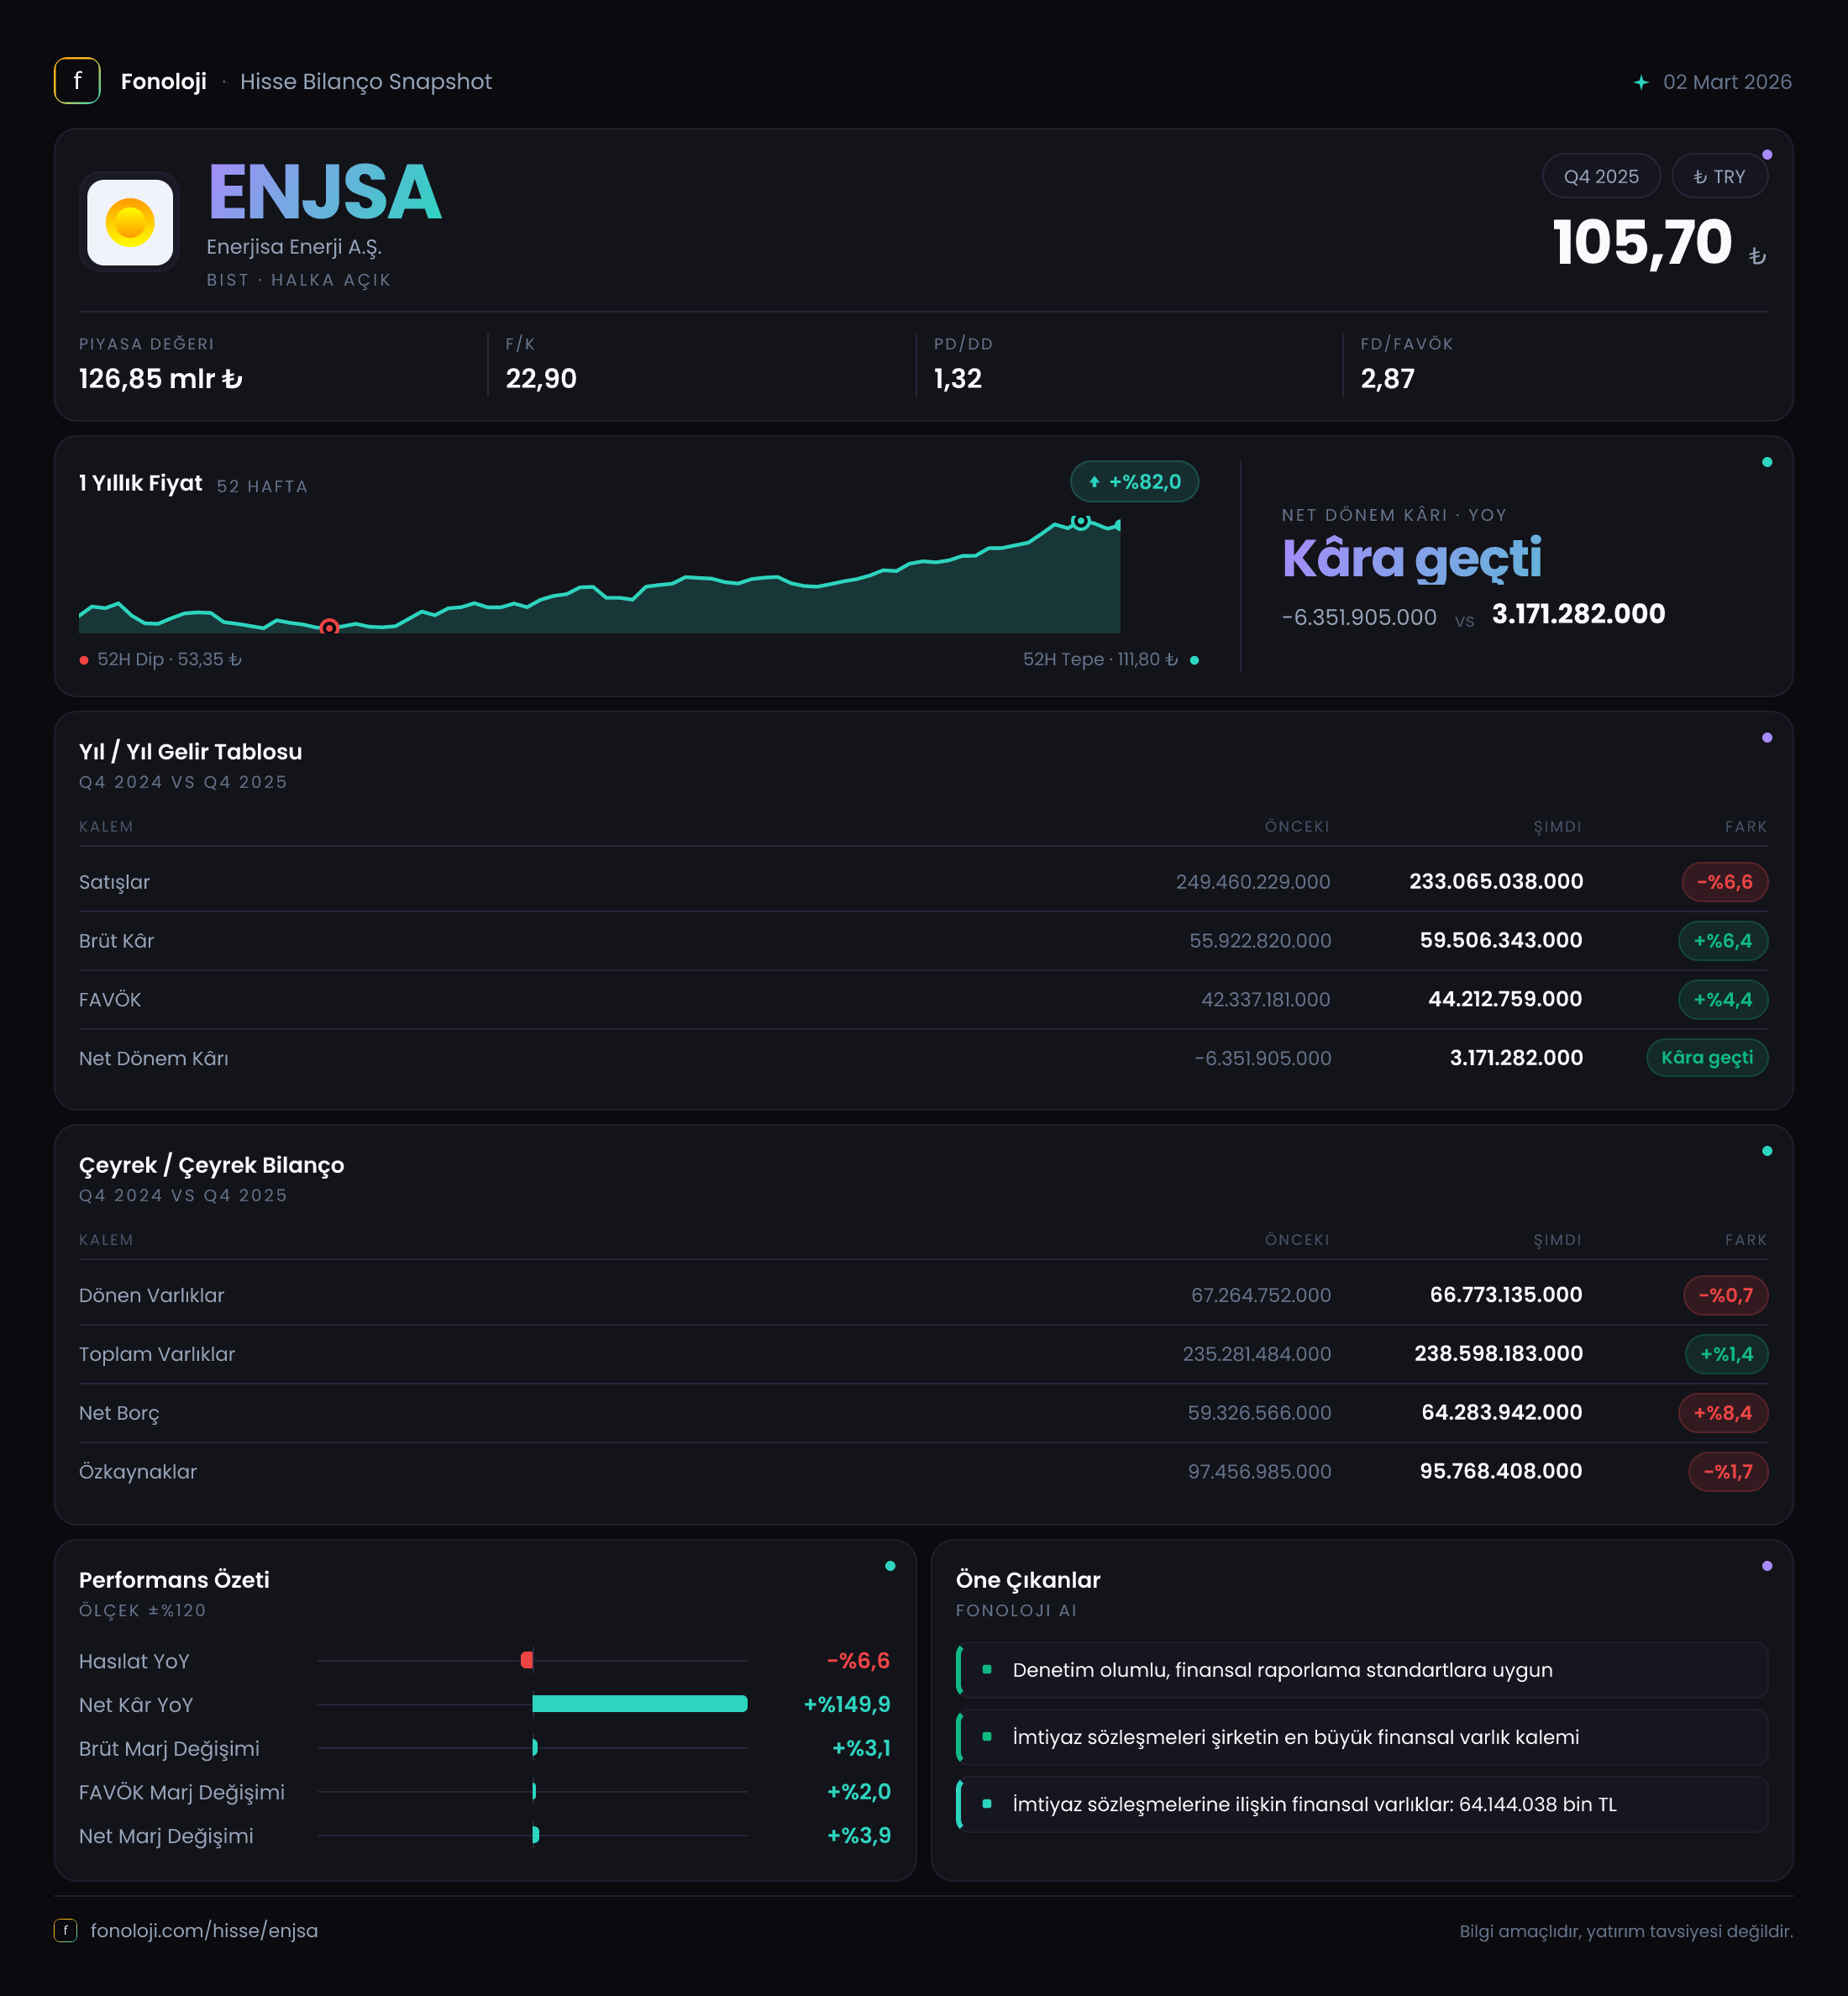Click the ENJSA ticker title
1848x1996 pixels.
click(x=325, y=192)
